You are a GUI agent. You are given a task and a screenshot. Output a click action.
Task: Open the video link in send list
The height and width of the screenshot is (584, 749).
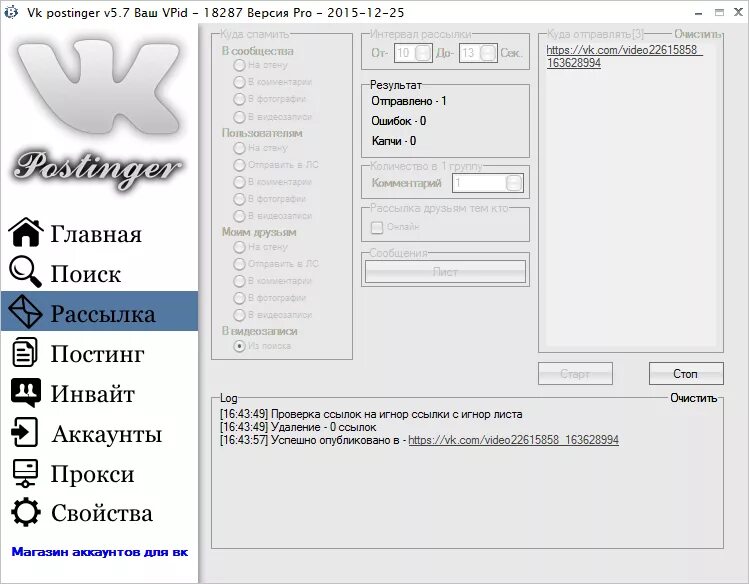[624, 56]
